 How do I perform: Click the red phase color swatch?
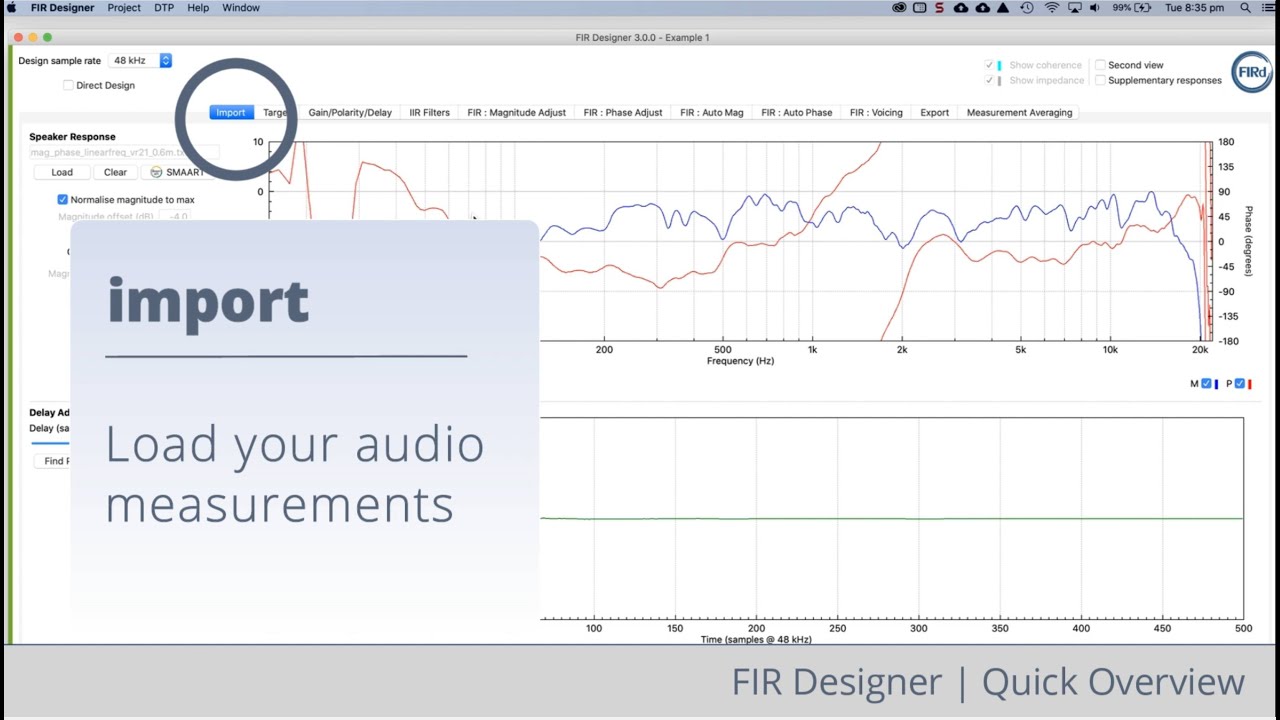click(x=1250, y=383)
